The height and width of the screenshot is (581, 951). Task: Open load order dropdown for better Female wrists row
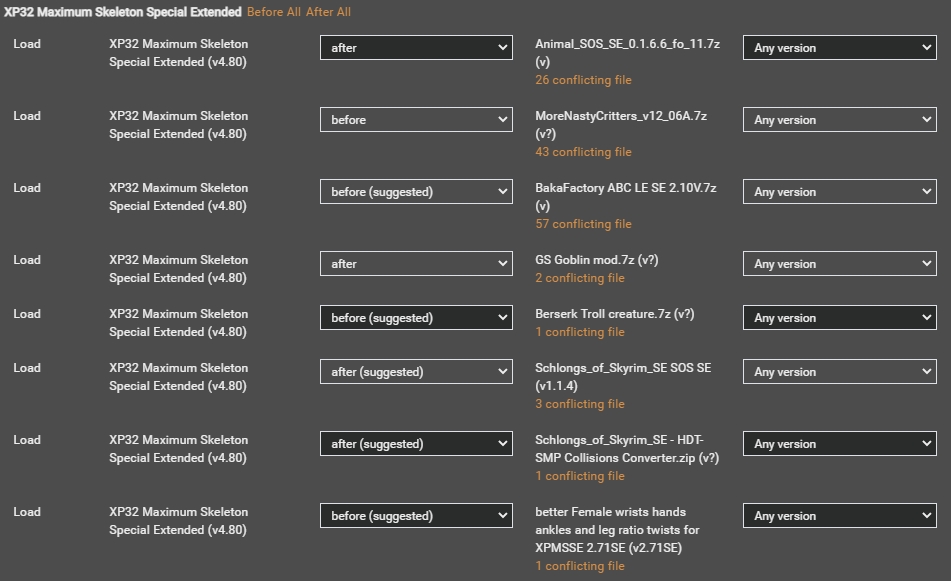[x=416, y=516]
